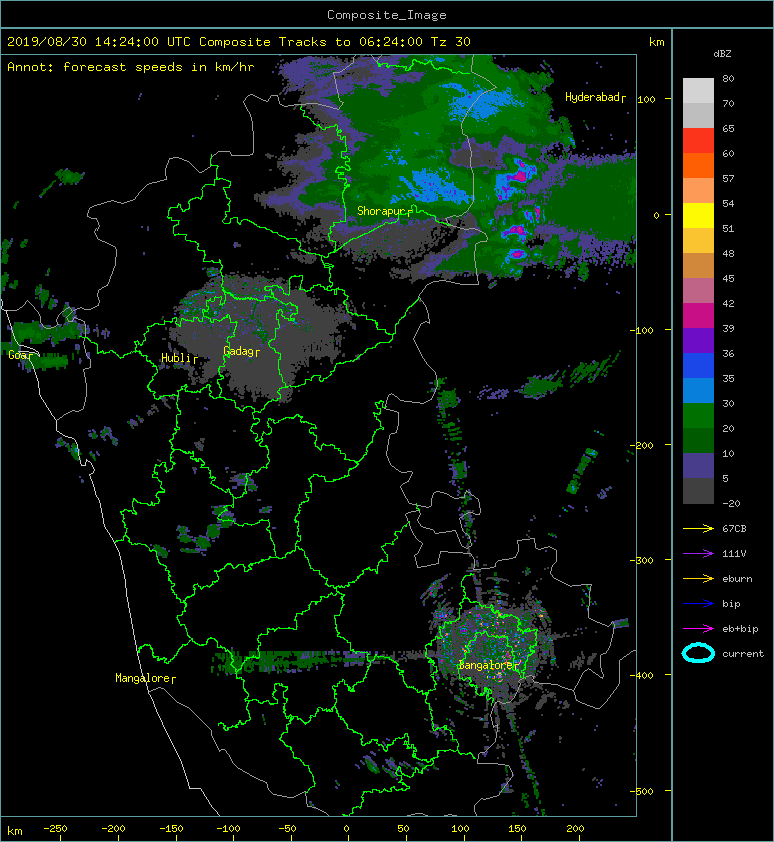The width and height of the screenshot is (774, 842).
Task: Click the cyan current ellipse symbol
Action: tap(698, 653)
